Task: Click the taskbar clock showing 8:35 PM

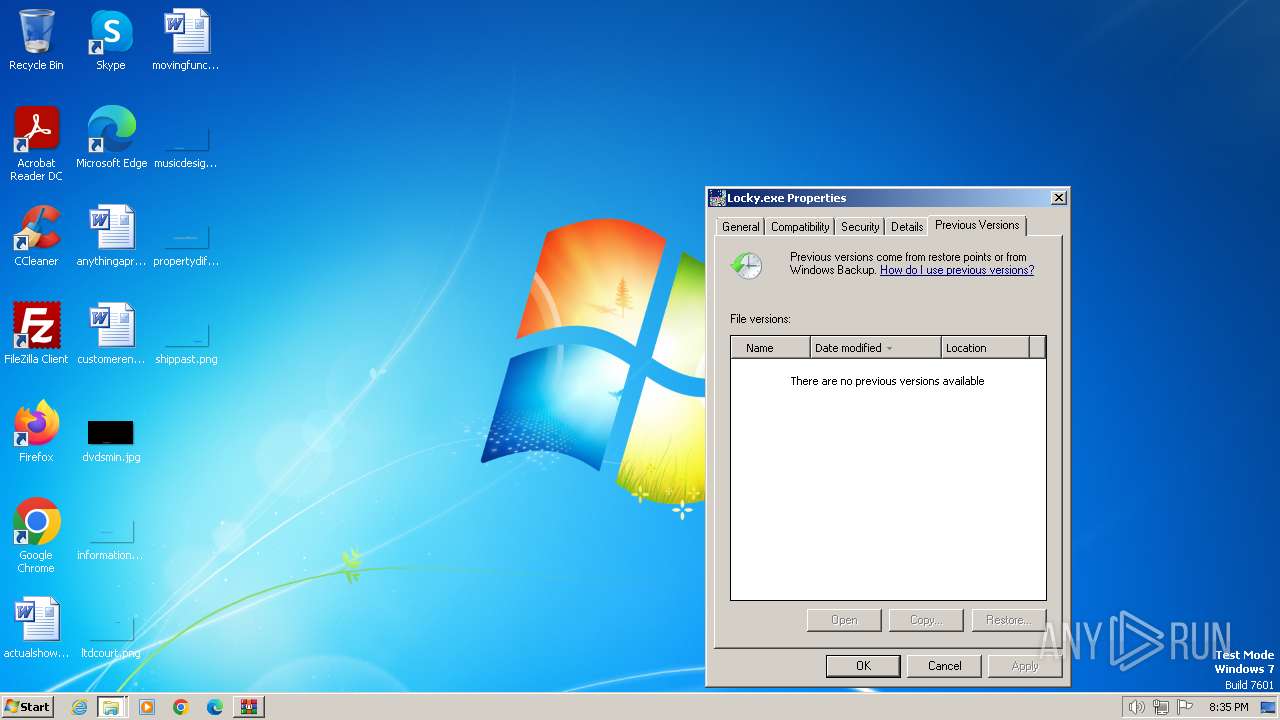Action: point(1228,707)
